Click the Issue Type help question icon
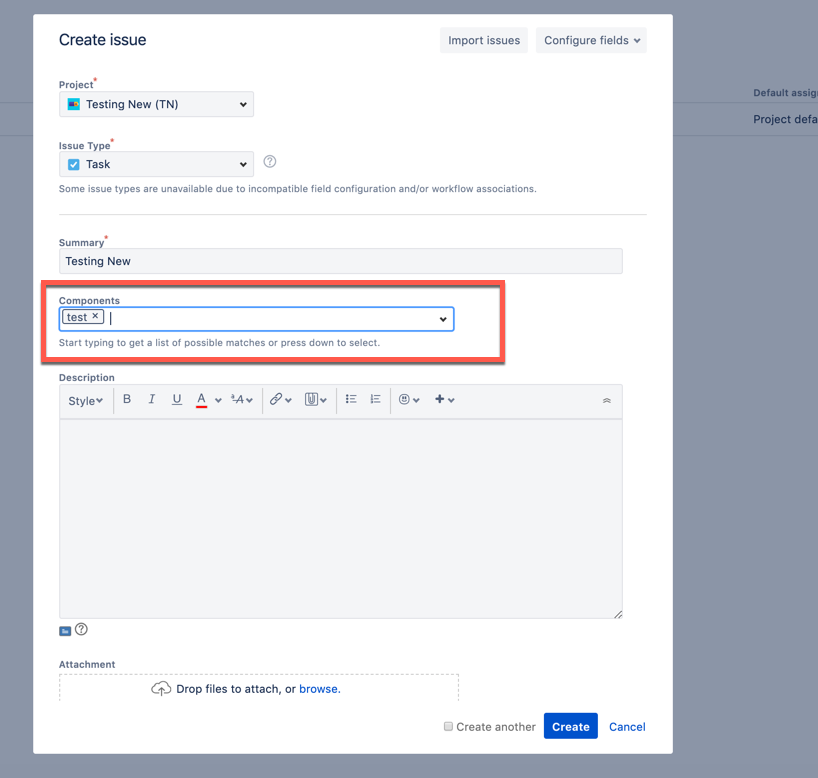818x778 pixels. (270, 162)
